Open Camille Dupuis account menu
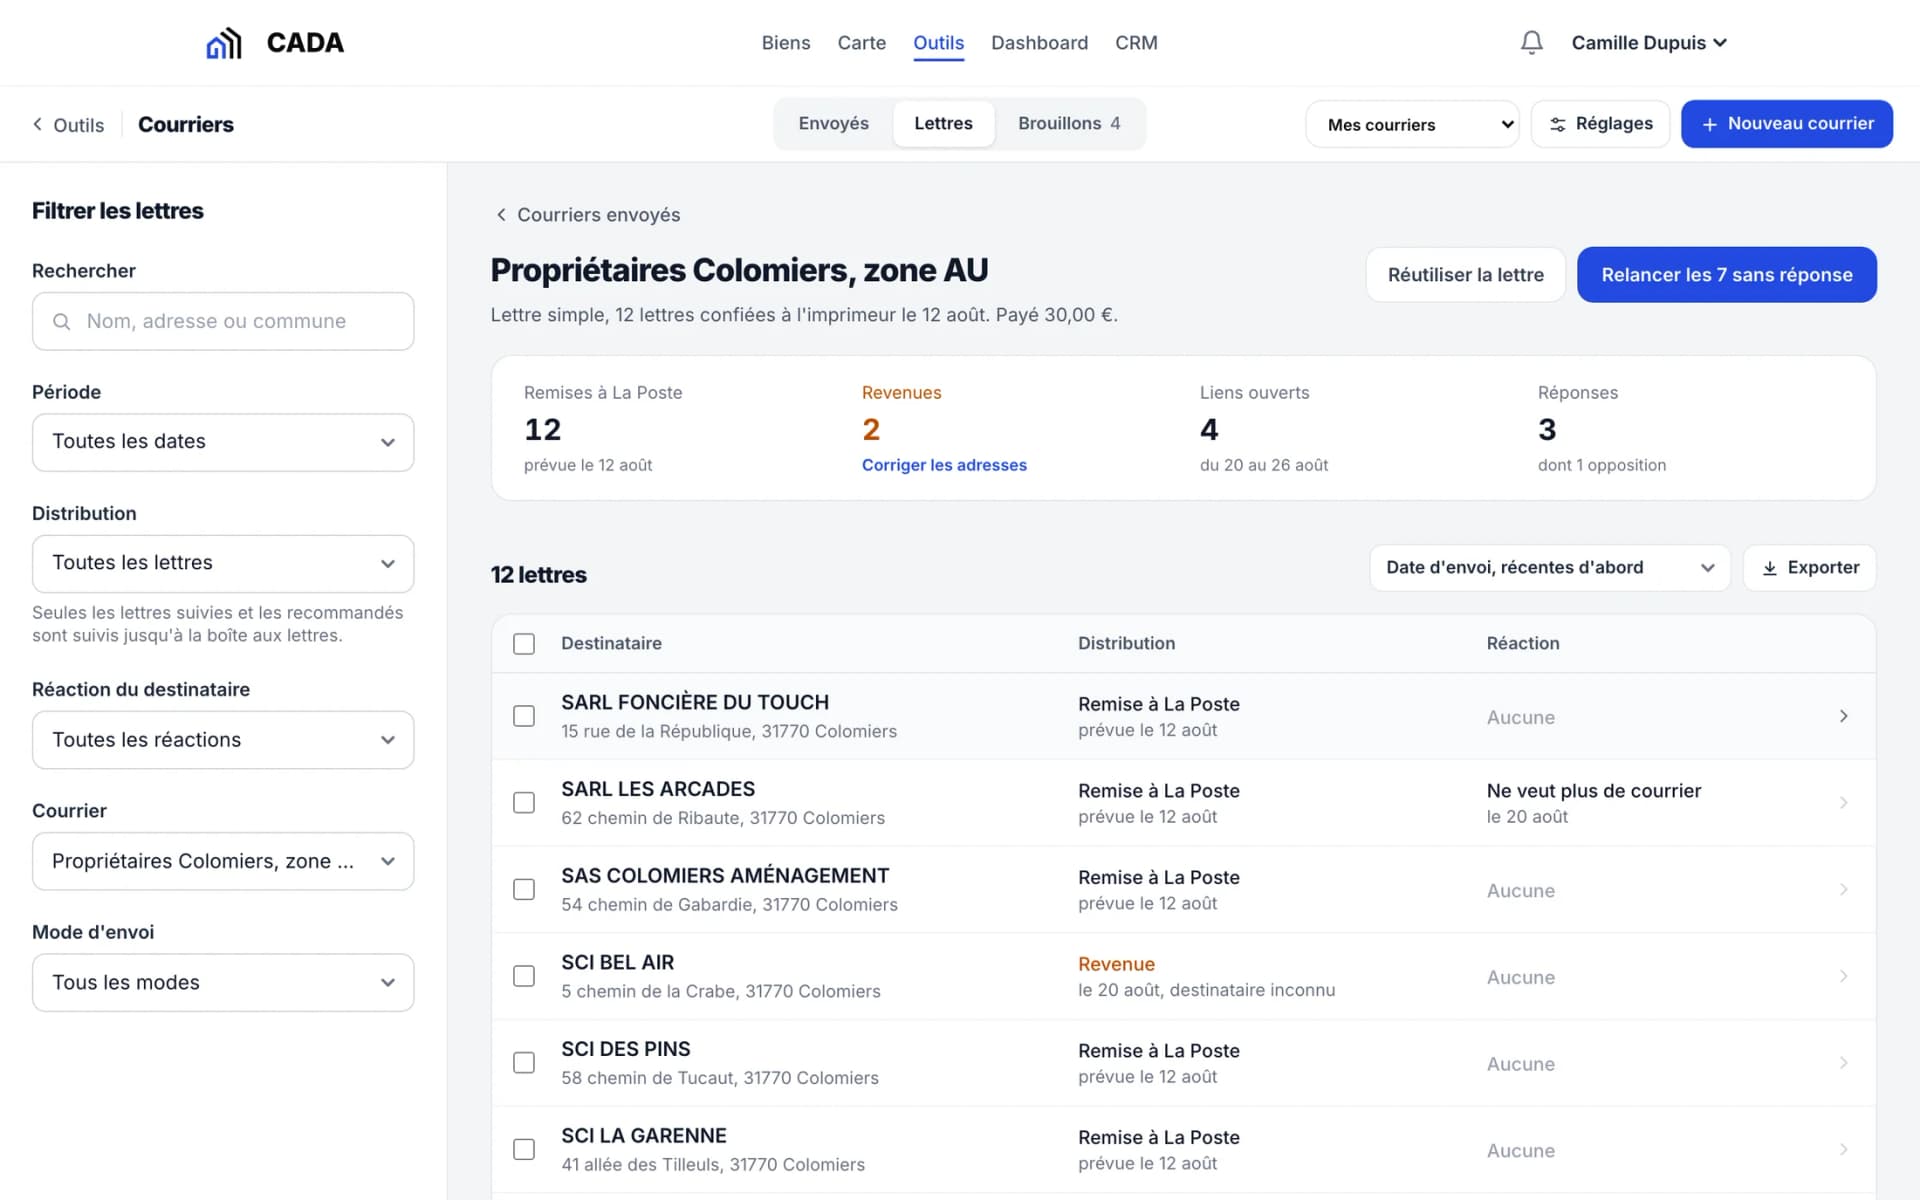This screenshot has width=1920, height=1200. pyautogui.click(x=1649, y=43)
